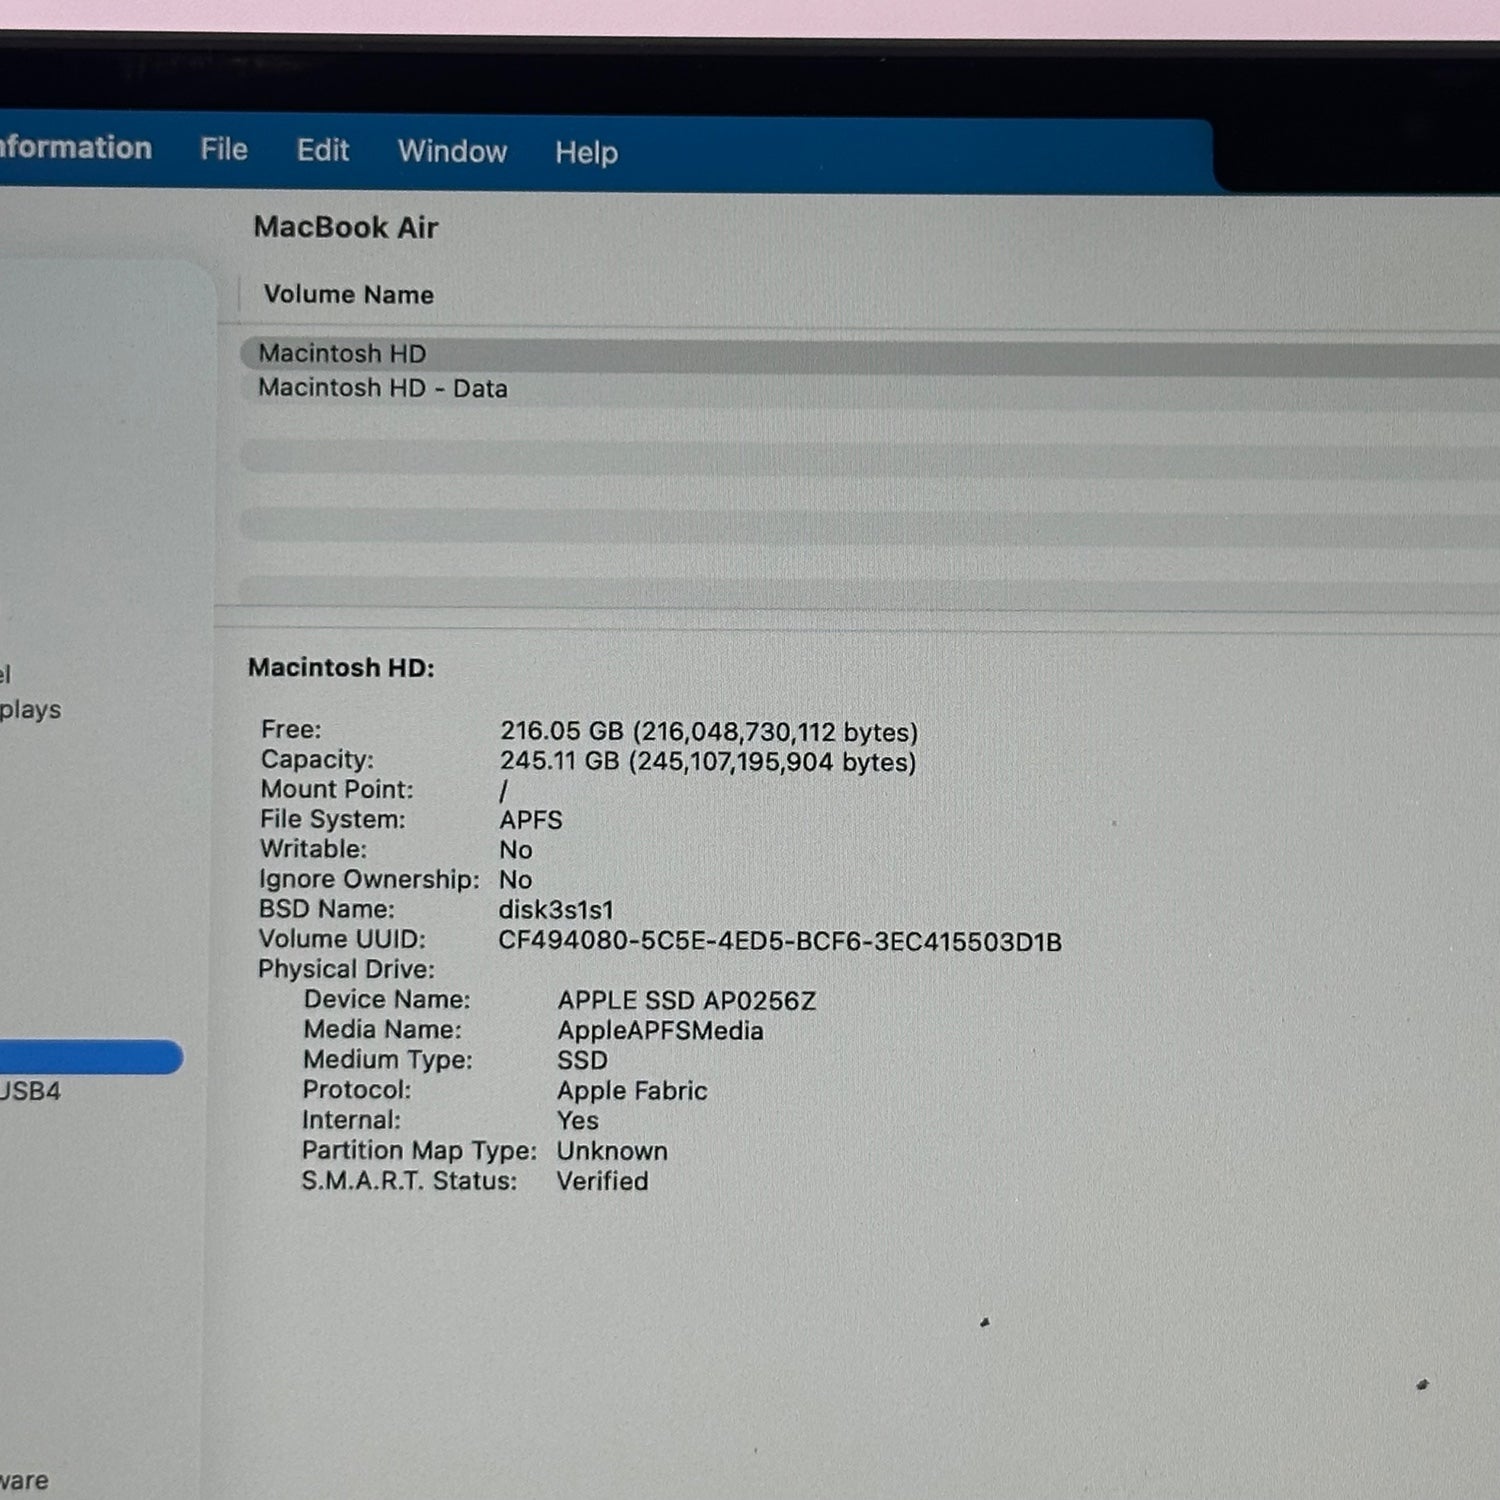This screenshot has width=1500, height=1500.
Task: Sort by the Volume Name column header
Action: click(348, 295)
